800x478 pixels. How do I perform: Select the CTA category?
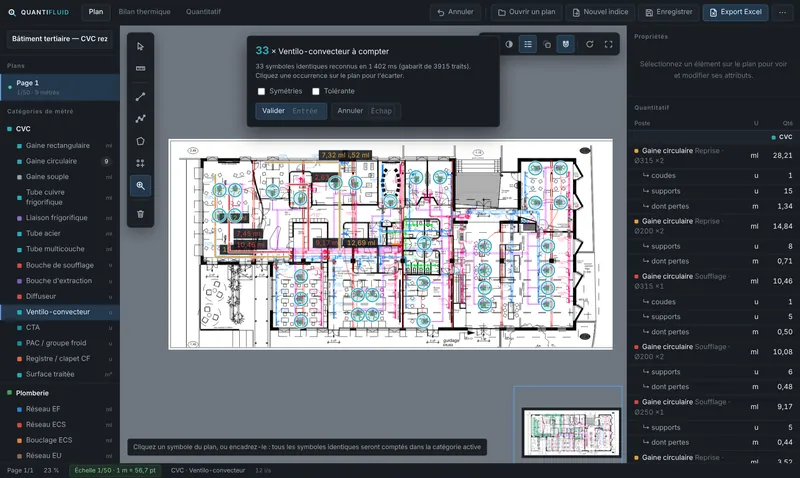[60, 328]
